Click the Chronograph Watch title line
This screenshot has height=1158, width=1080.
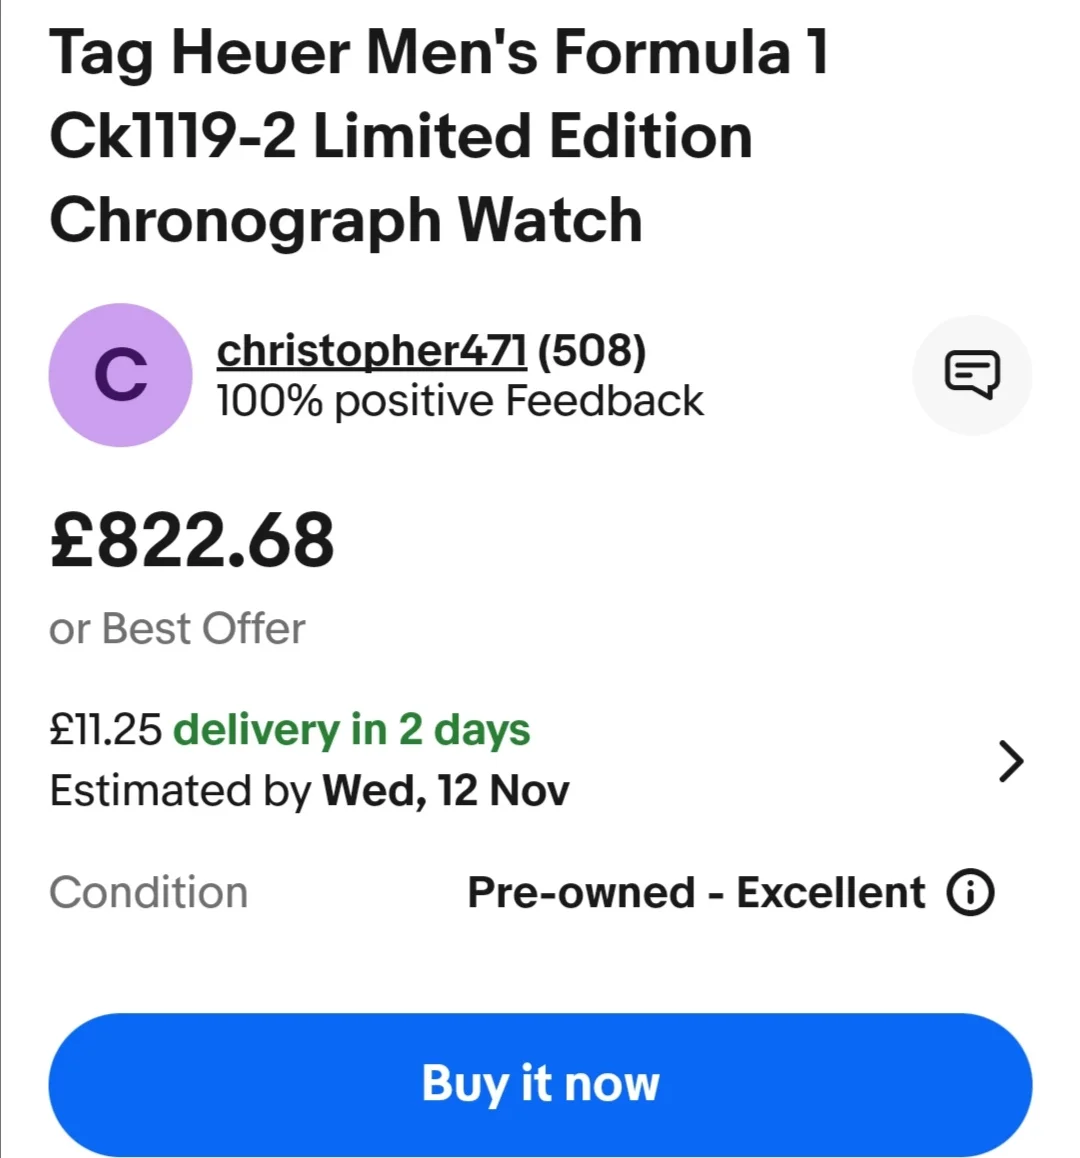coord(345,220)
